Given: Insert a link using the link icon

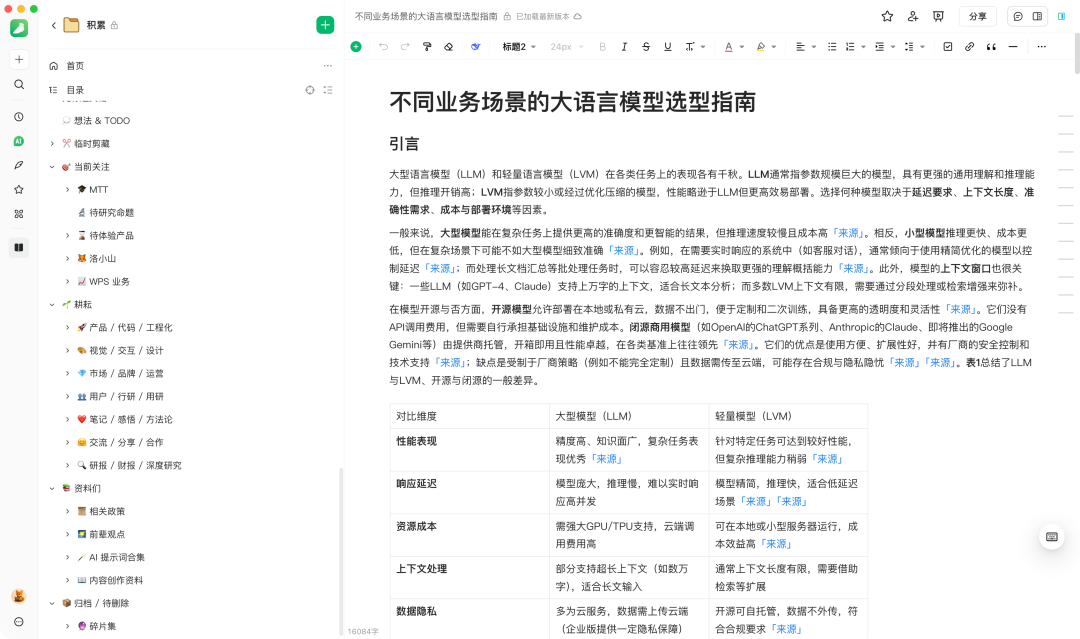Looking at the screenshot, I should (967, 46).
